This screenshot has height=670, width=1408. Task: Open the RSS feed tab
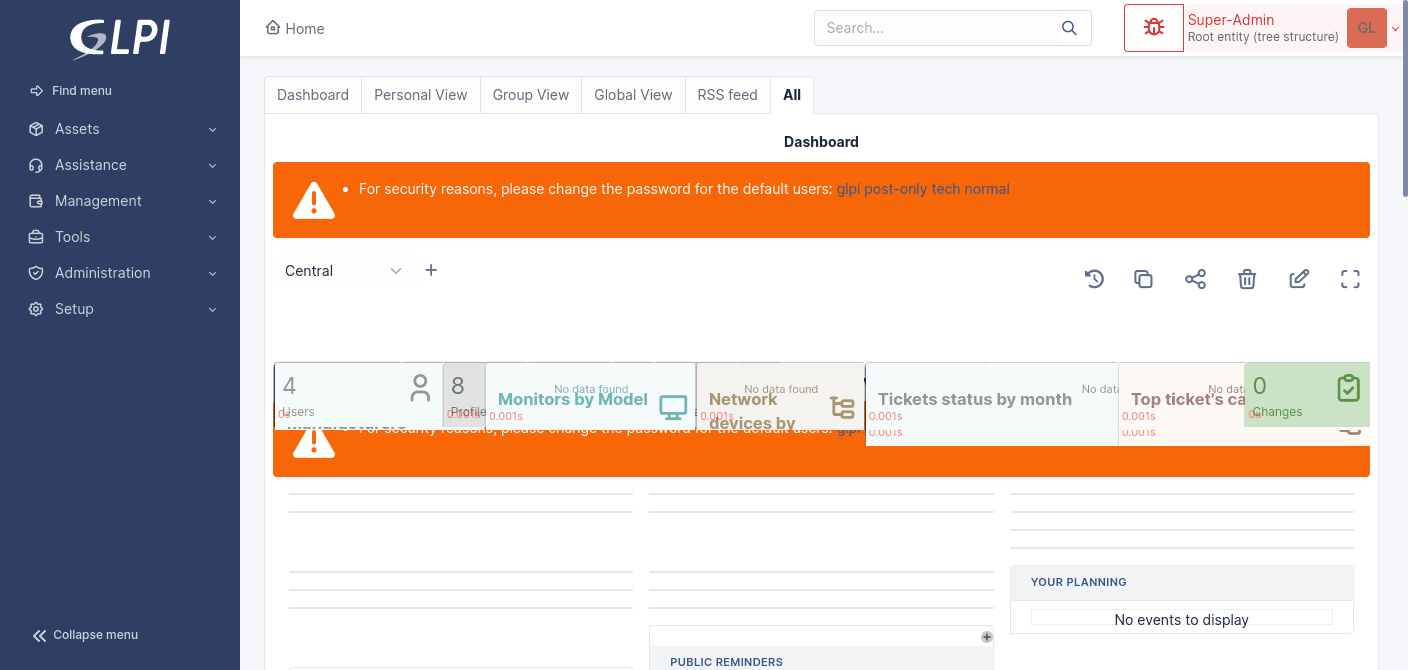[x=727, y=94]
